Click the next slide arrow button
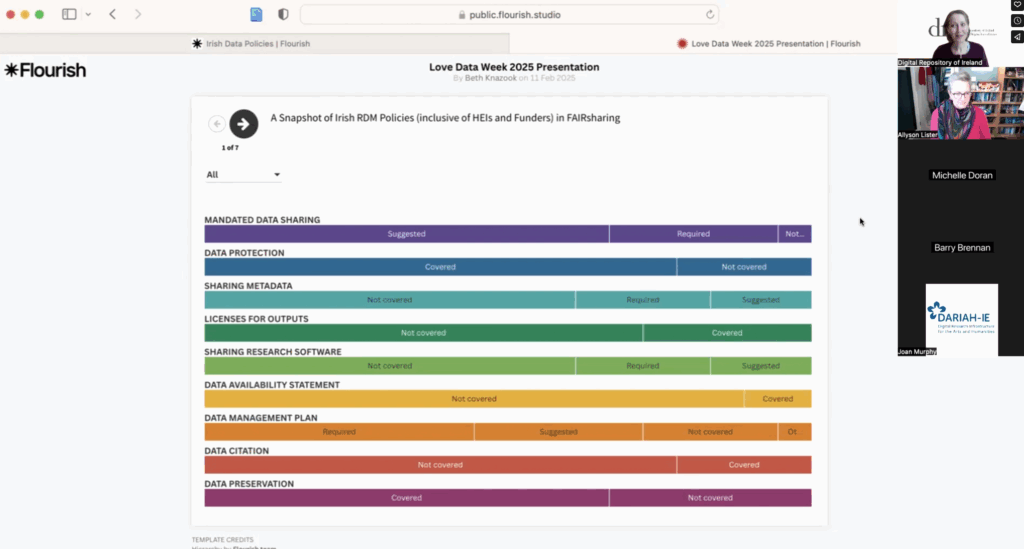Screen dimensions: 1024x549 point(243,123)
